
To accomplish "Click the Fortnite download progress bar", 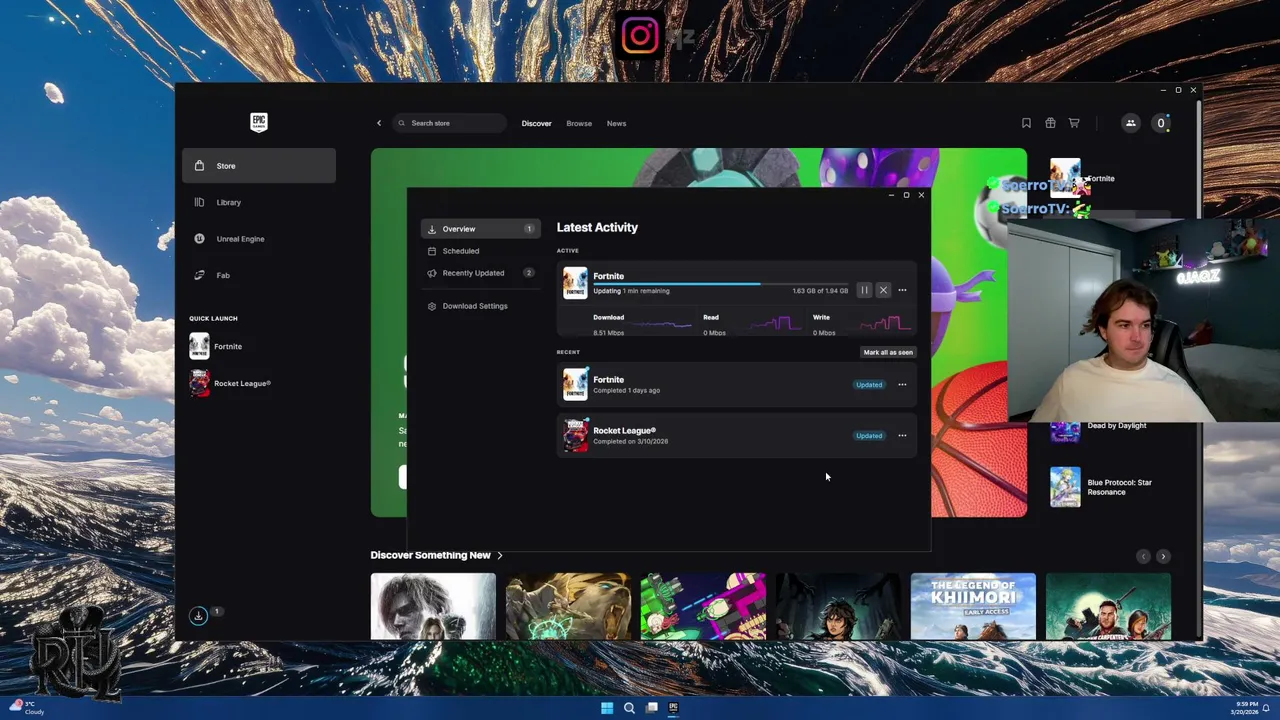I will point(720,284).
